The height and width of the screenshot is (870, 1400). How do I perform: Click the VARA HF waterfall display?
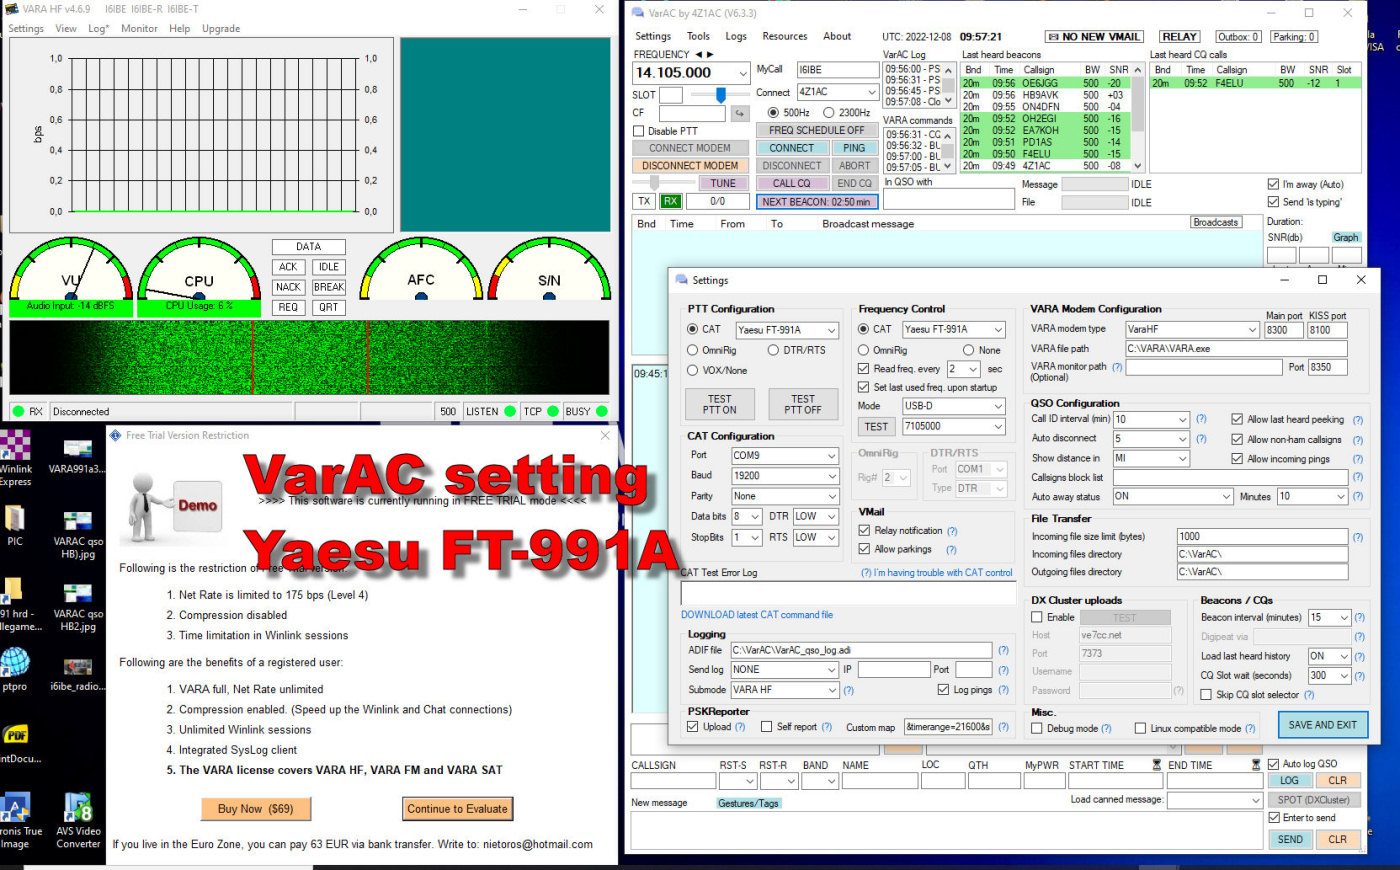tap(309, 357)
